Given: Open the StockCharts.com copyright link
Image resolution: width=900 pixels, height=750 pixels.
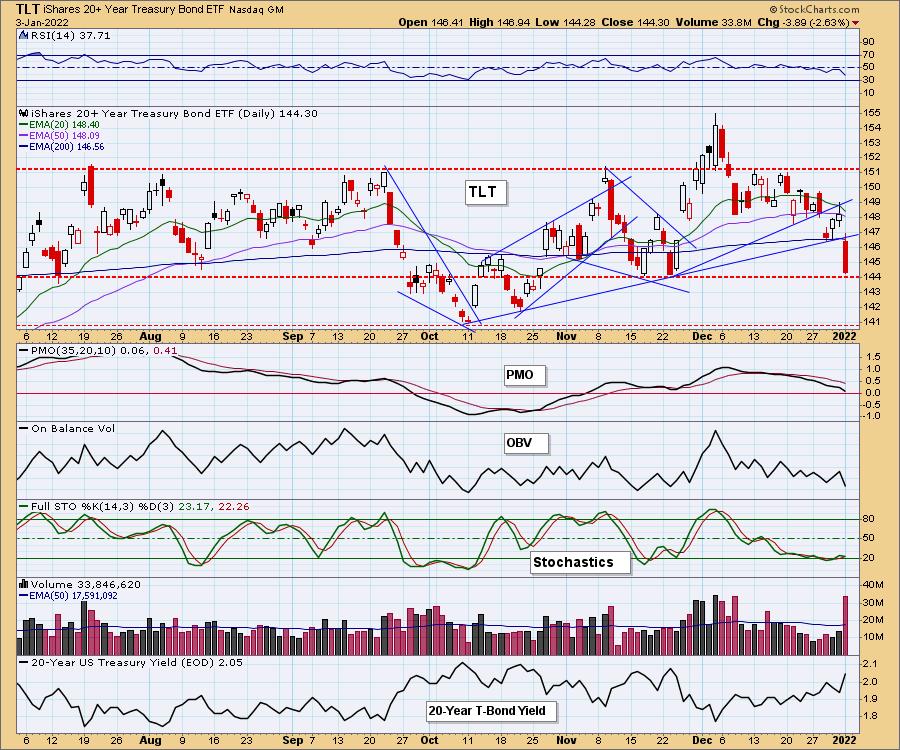Looking at the screenshot, I should [814, 9].
